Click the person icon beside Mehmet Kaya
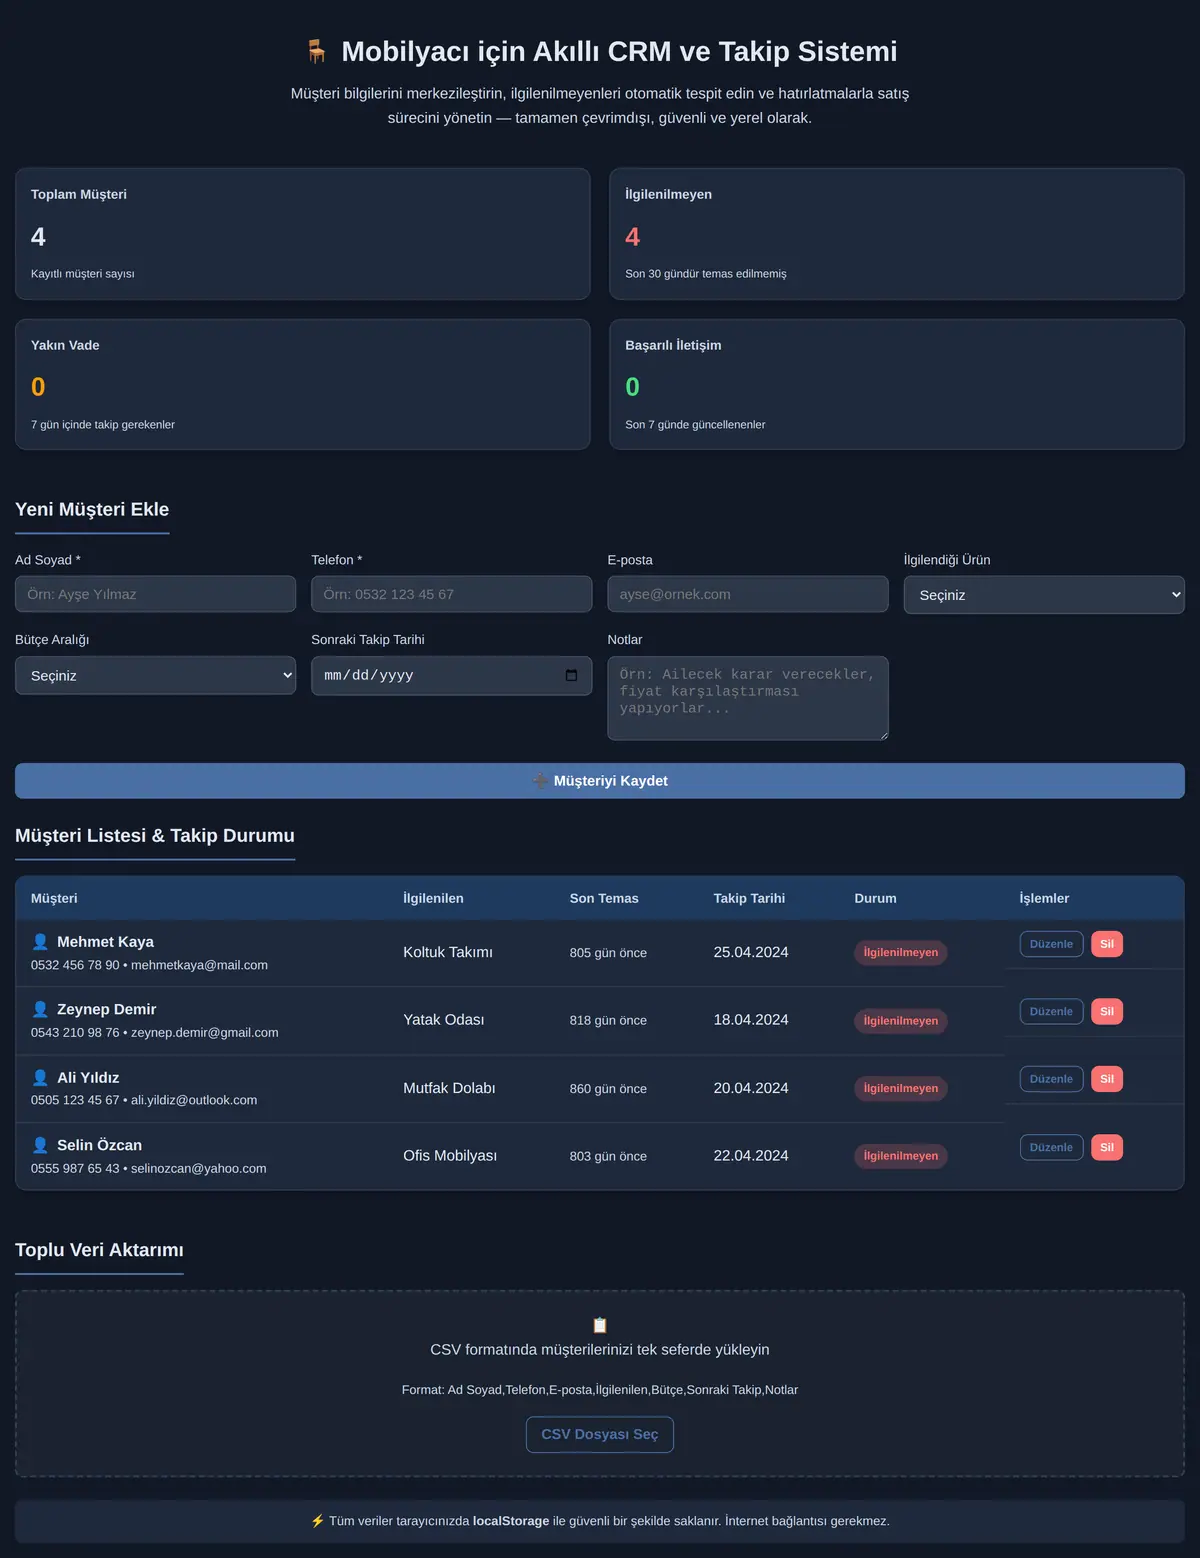 click(x=40, y=942)
